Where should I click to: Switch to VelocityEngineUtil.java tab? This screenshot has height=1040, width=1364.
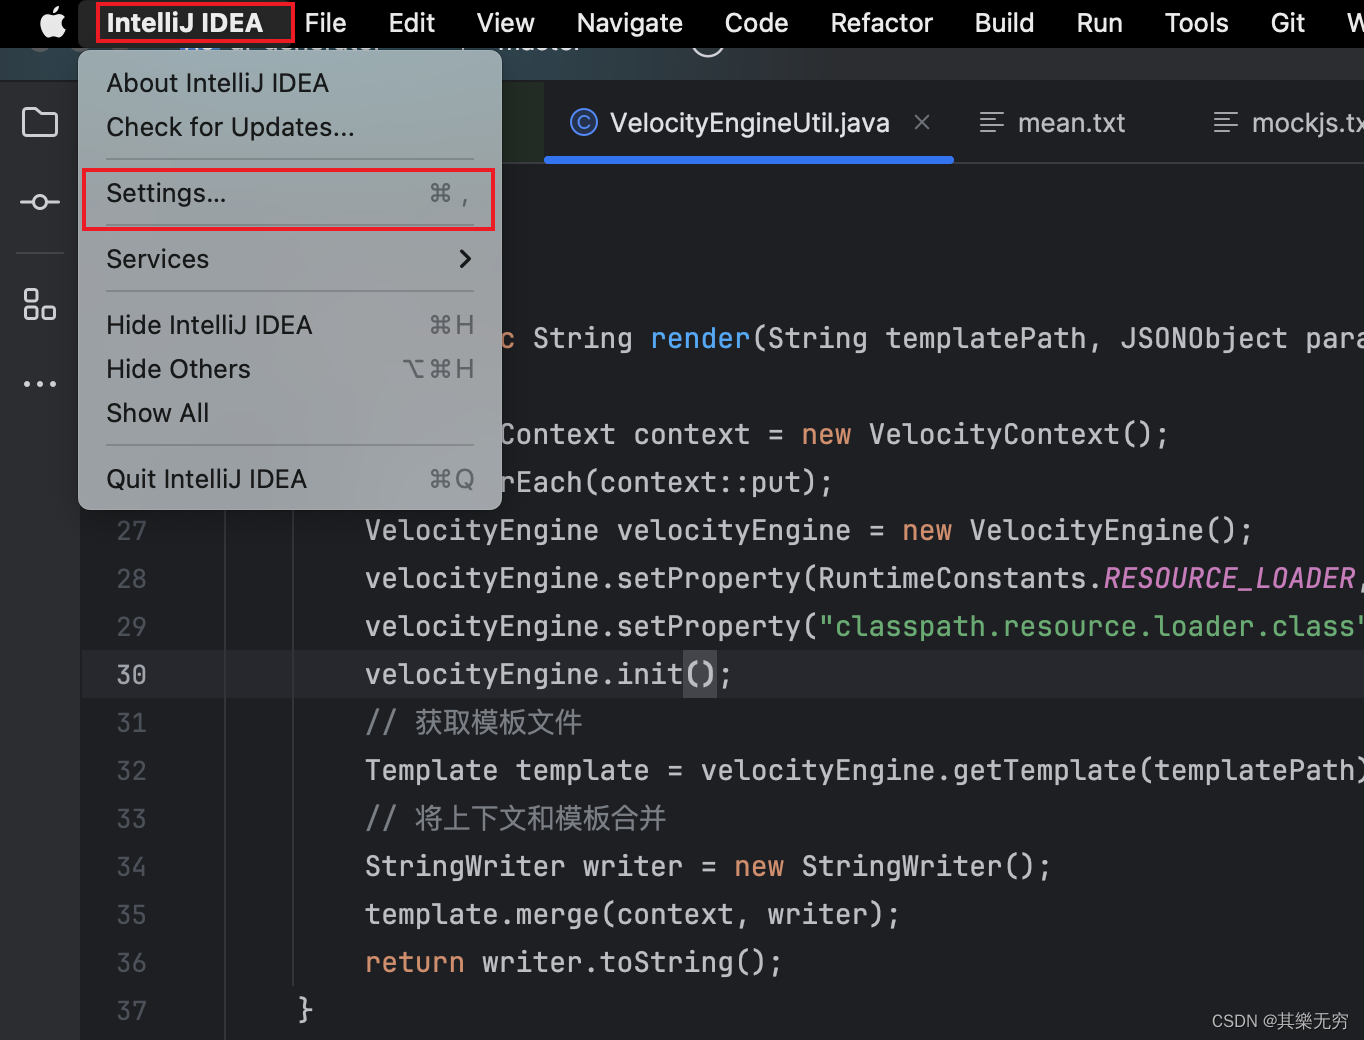(x=749, y=122)
